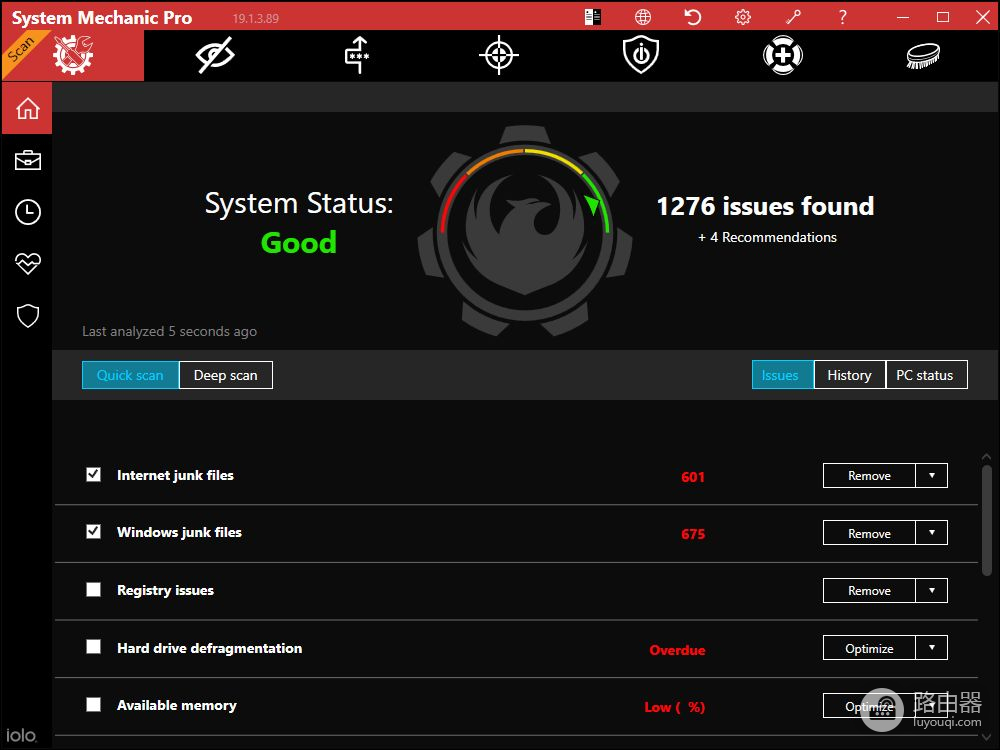Open the clock icon in left sidebar
Viewport: 1000px width, 750px height.
tap(27, 212)
